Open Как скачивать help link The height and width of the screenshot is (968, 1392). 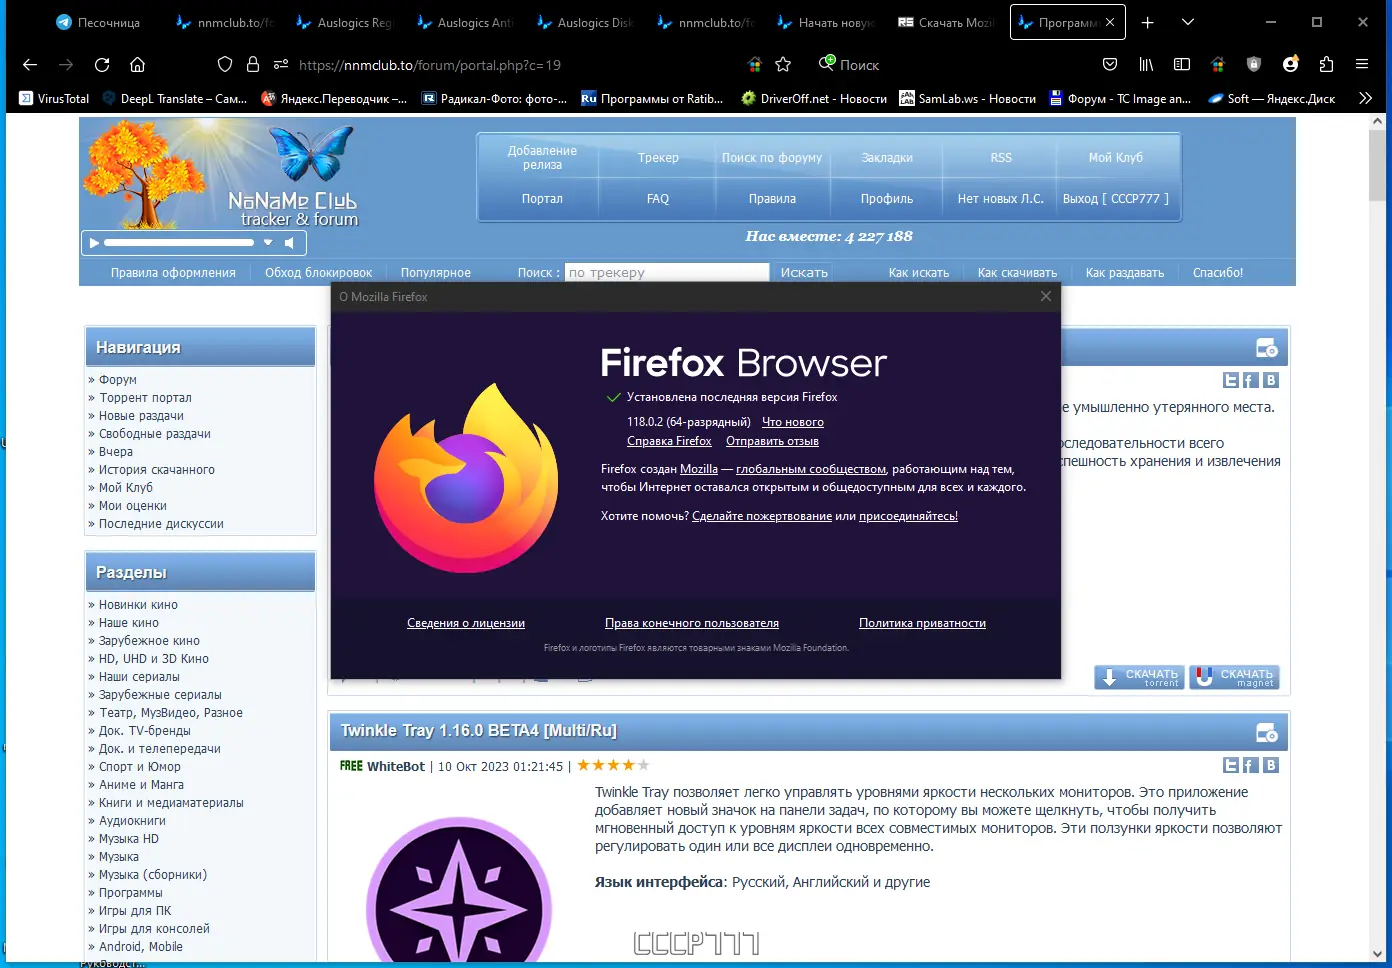click(1017, 273)
